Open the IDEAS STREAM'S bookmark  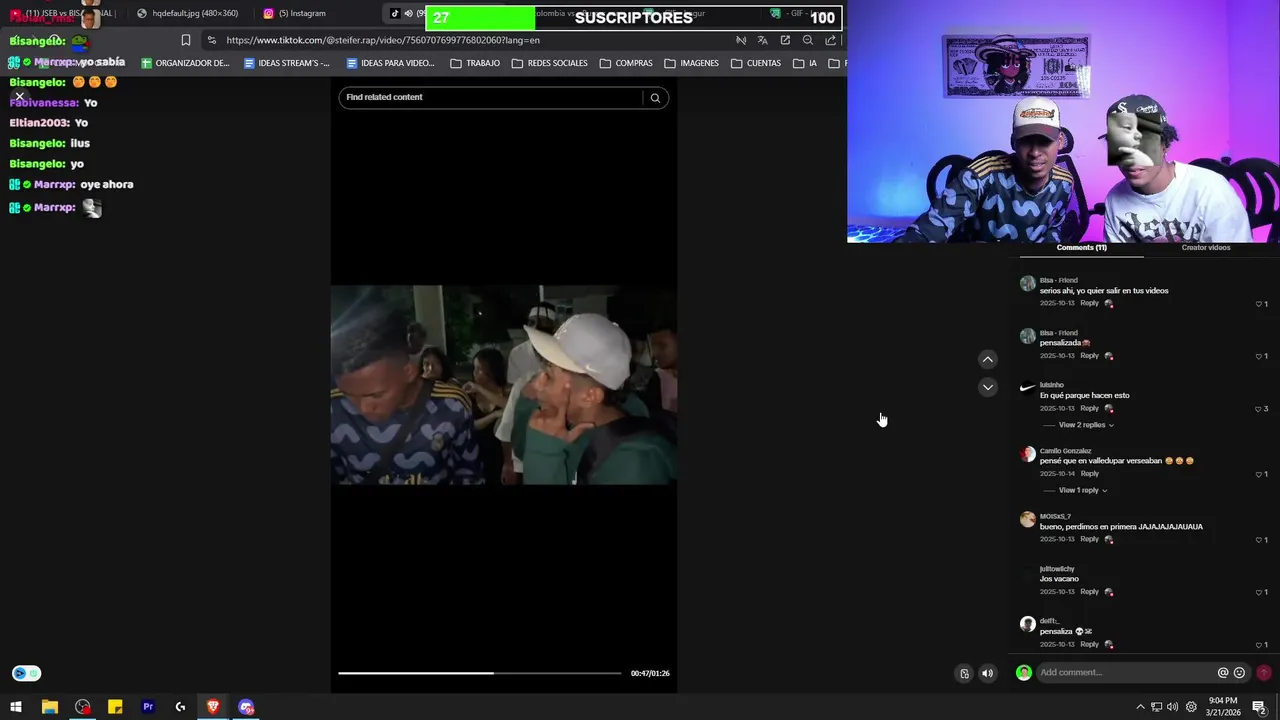tap(287, 63)
